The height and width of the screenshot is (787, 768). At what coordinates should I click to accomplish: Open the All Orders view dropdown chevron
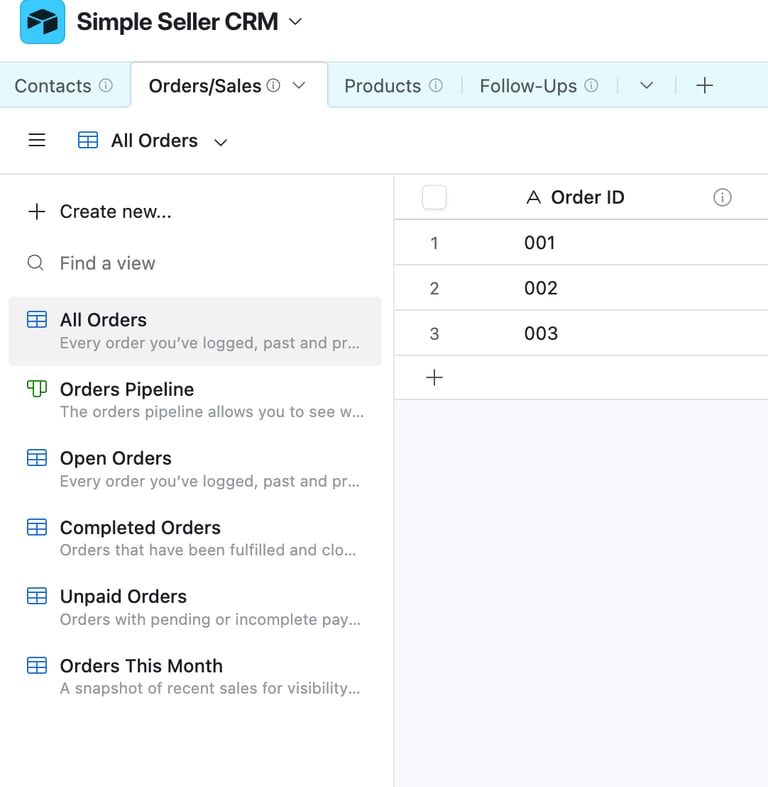point(220,142)
